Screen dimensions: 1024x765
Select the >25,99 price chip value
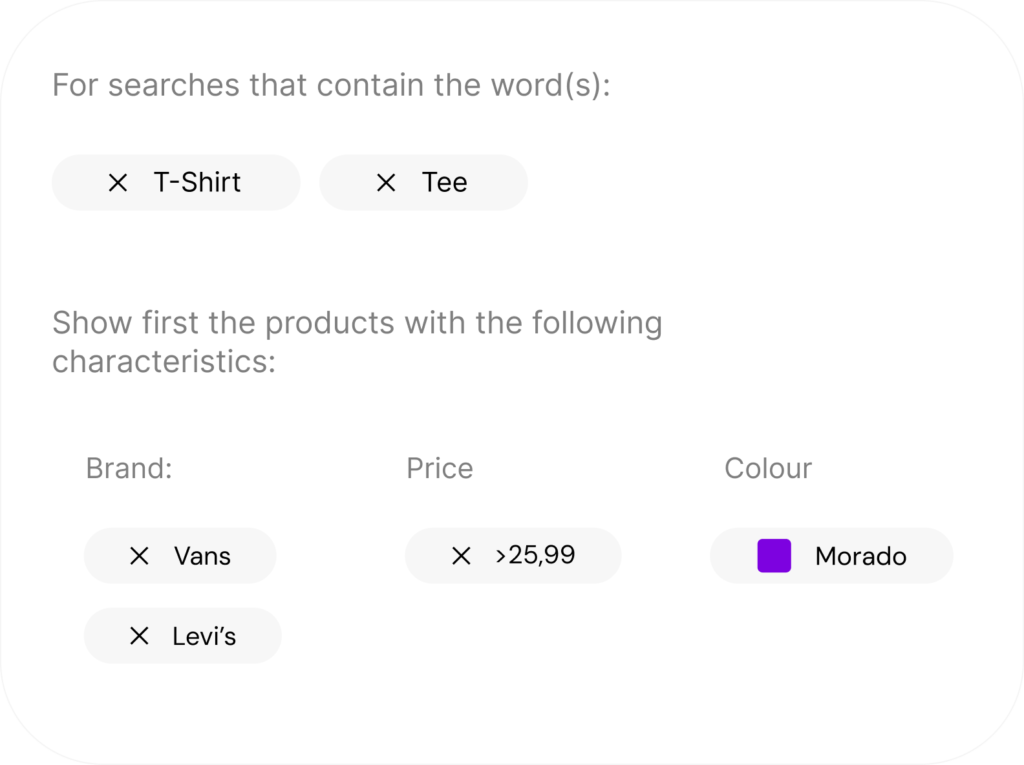(x=535, y=555)
